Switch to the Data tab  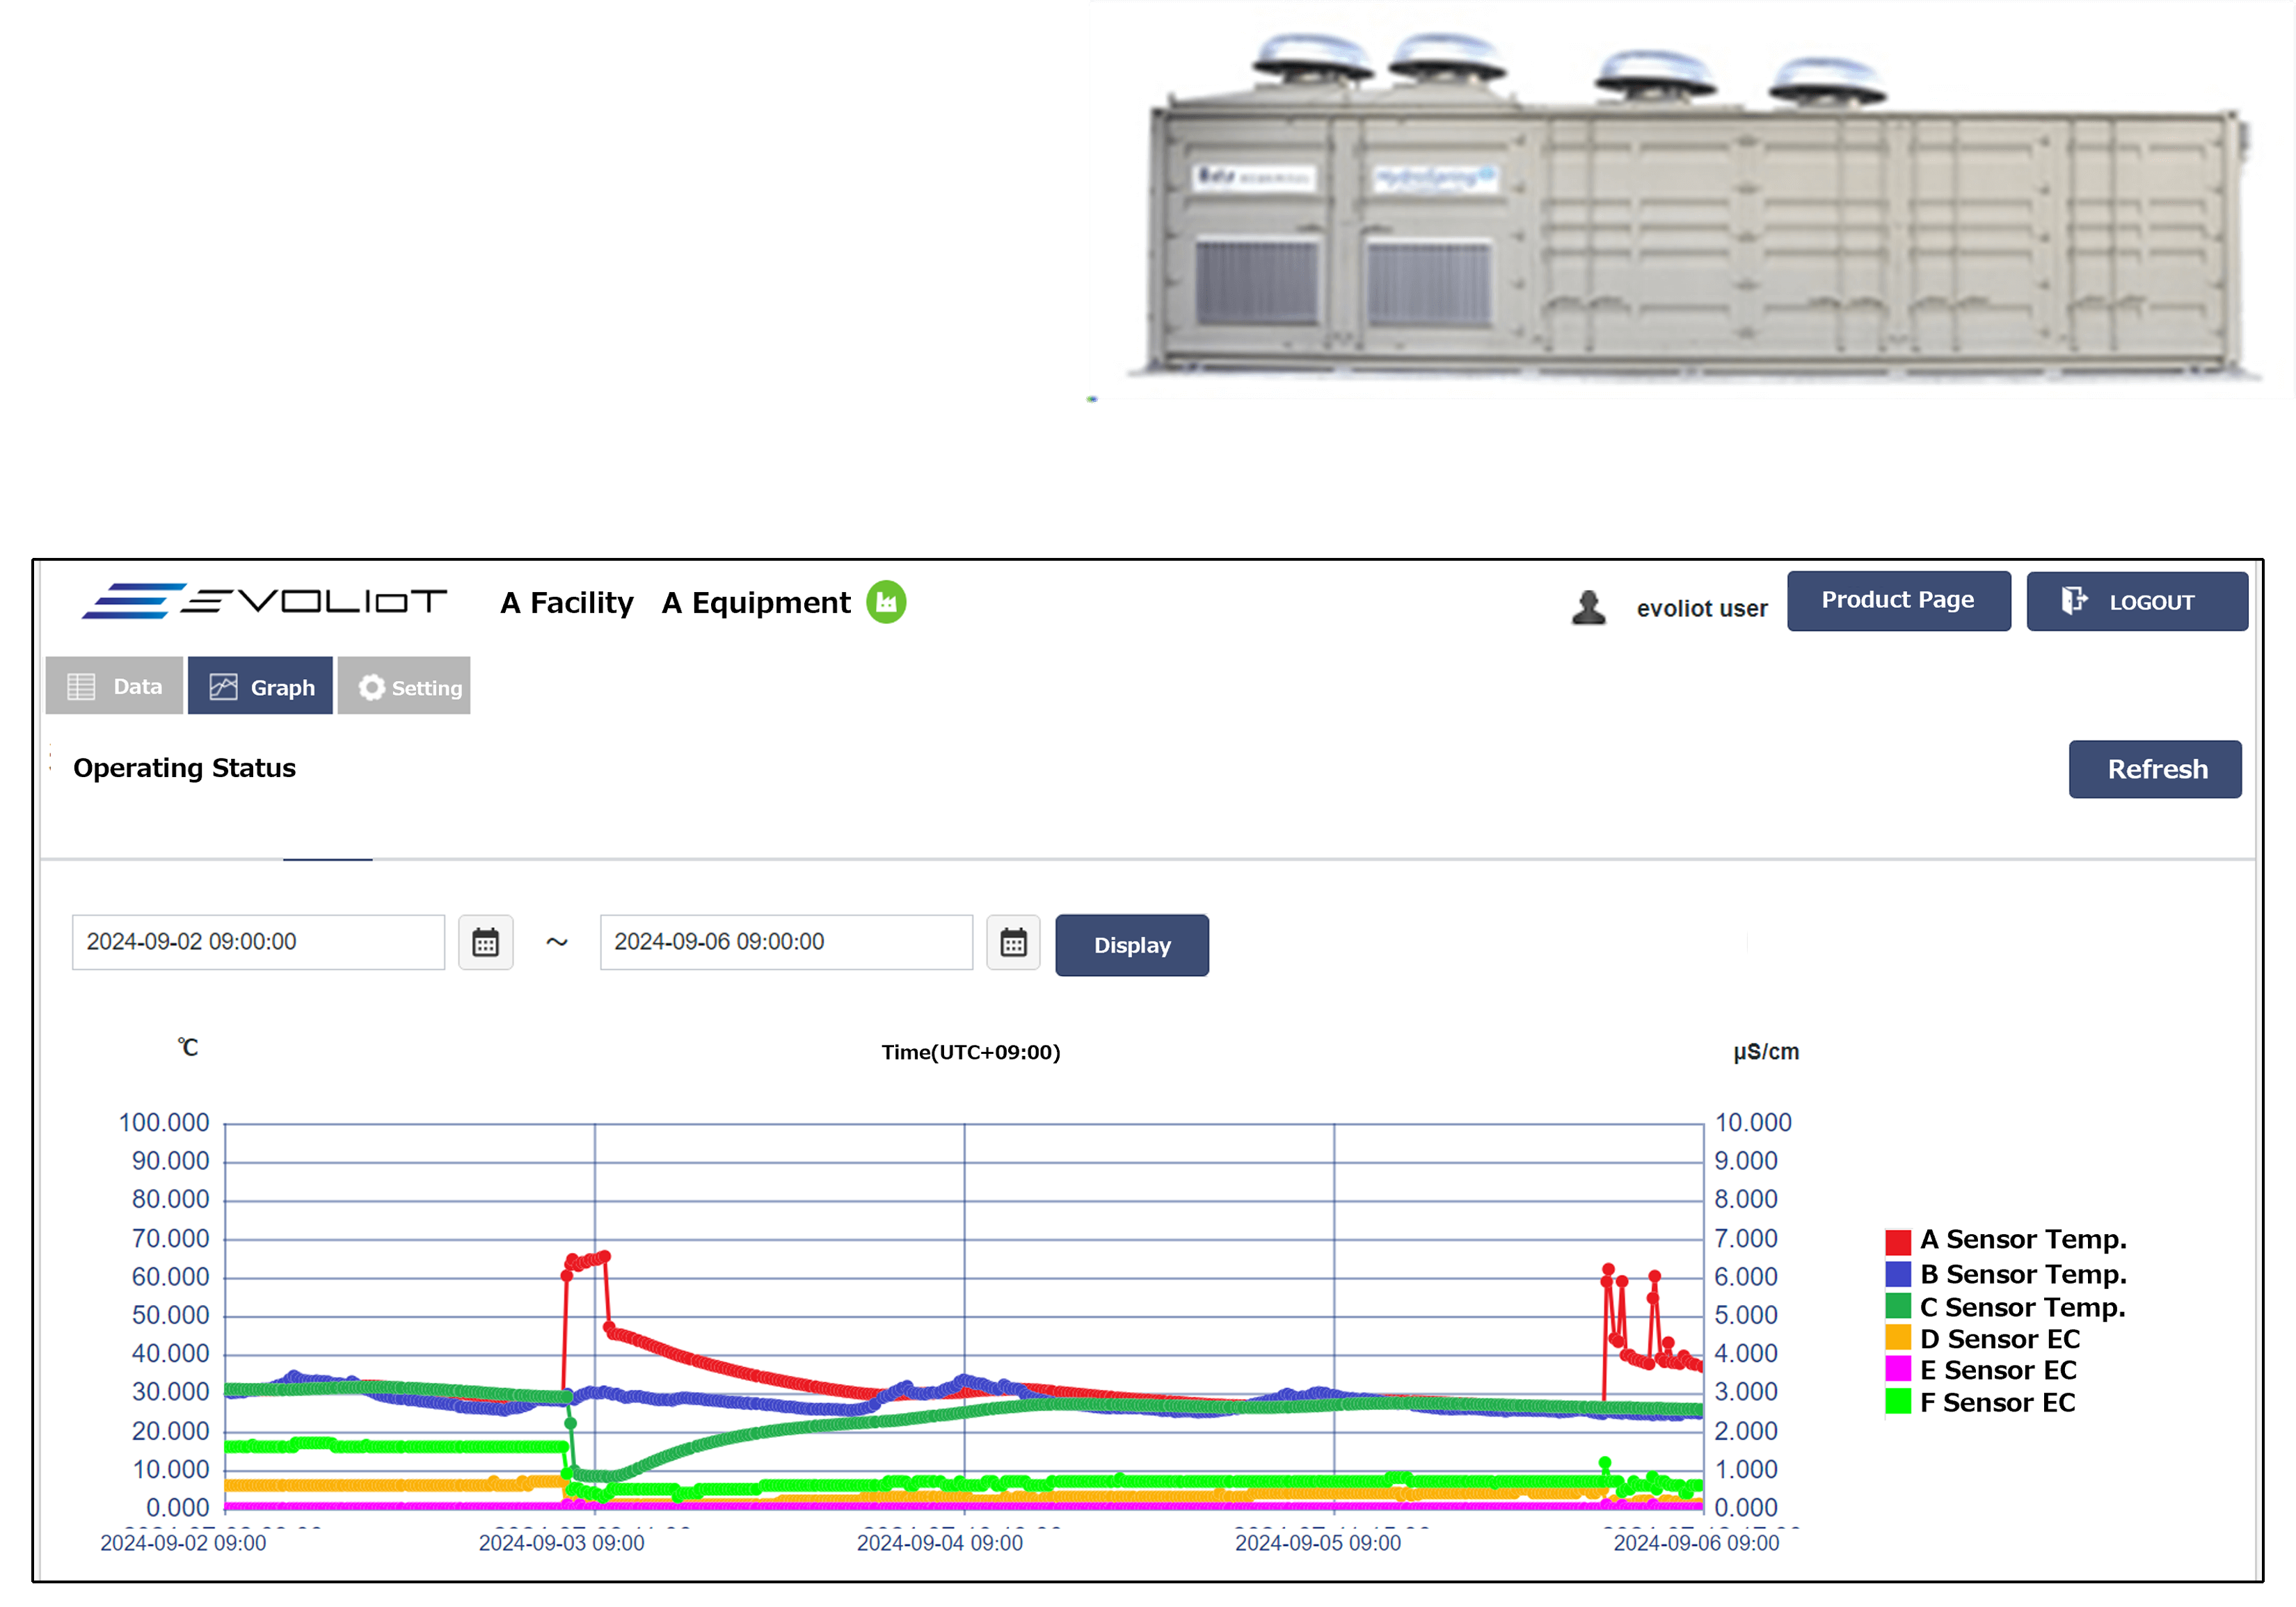click(x=114, y=686)
